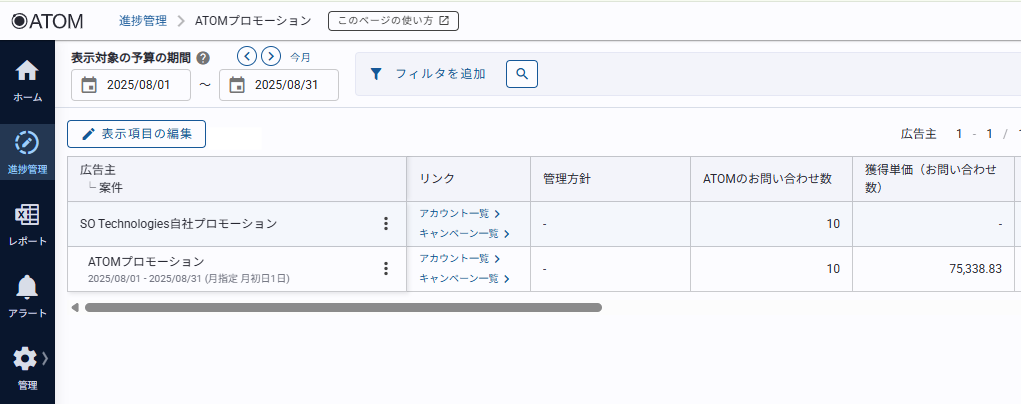
Task: Open more options for ATOMプロモーション row
Action: click(x=386, y=268)
